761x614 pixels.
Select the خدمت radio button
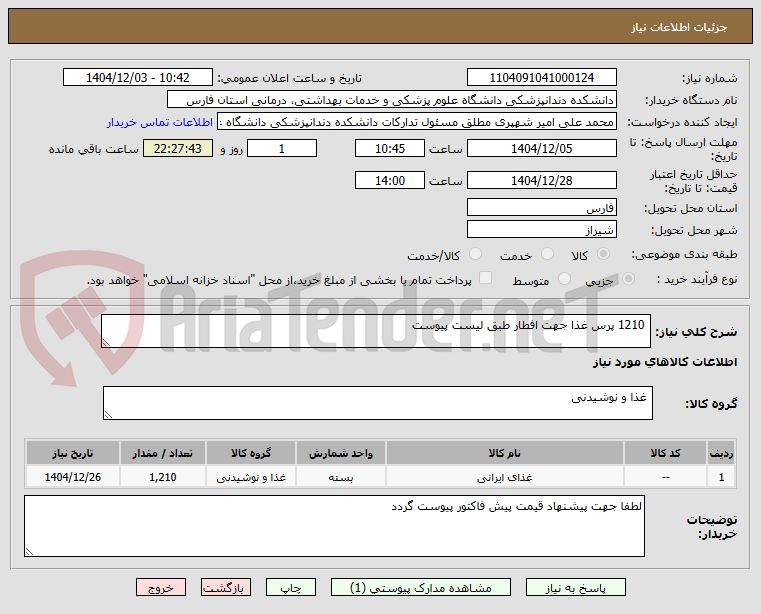click(547, 254)
